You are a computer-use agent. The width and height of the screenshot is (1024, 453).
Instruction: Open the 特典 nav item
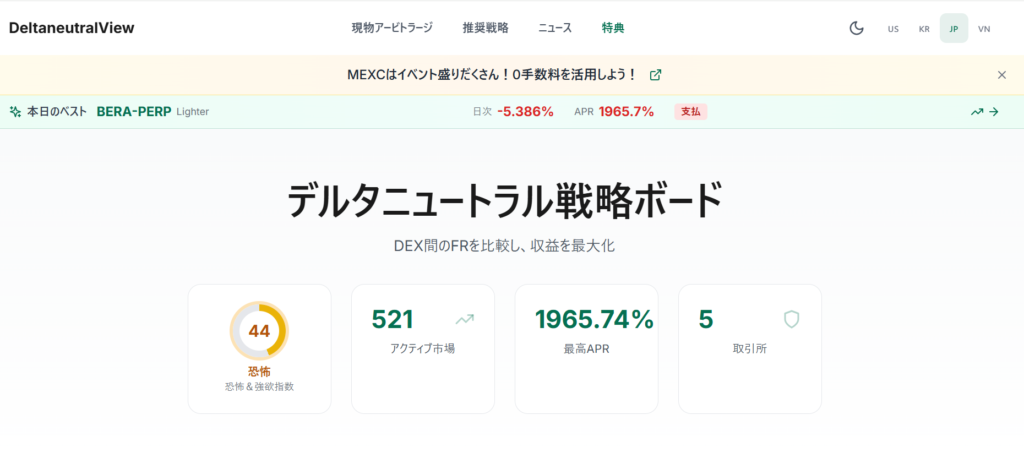613,28
